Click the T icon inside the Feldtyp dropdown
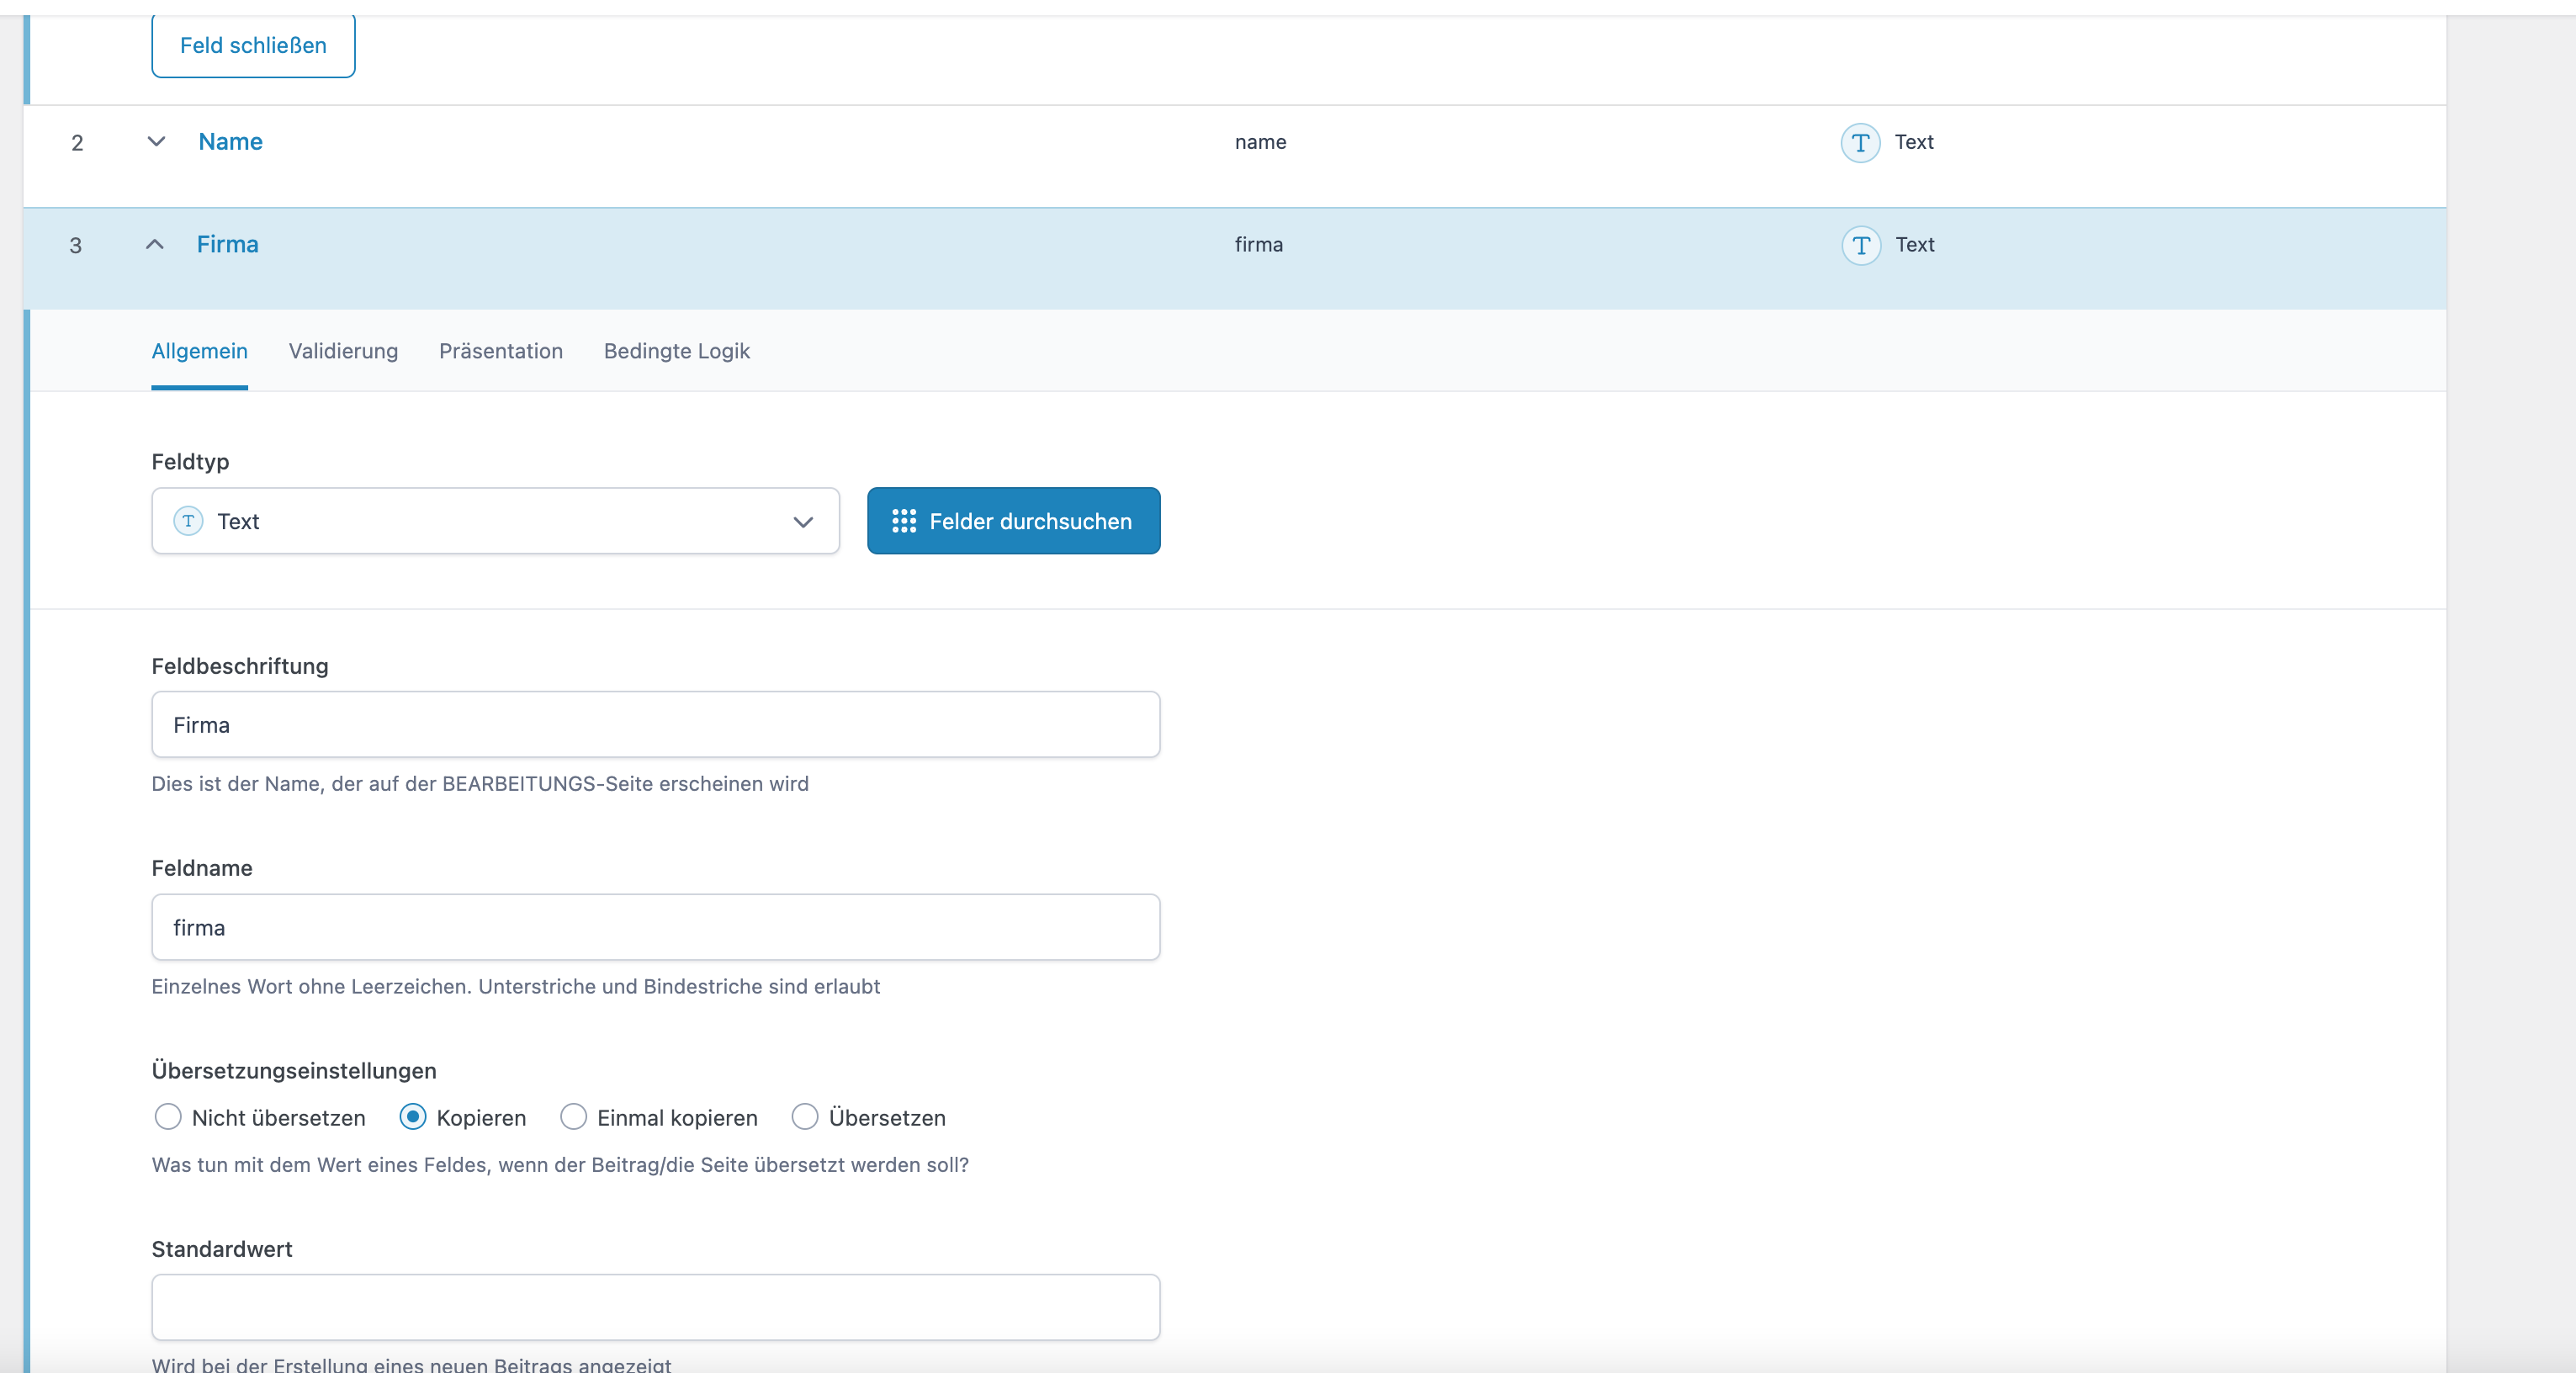 tap(188, 521)
